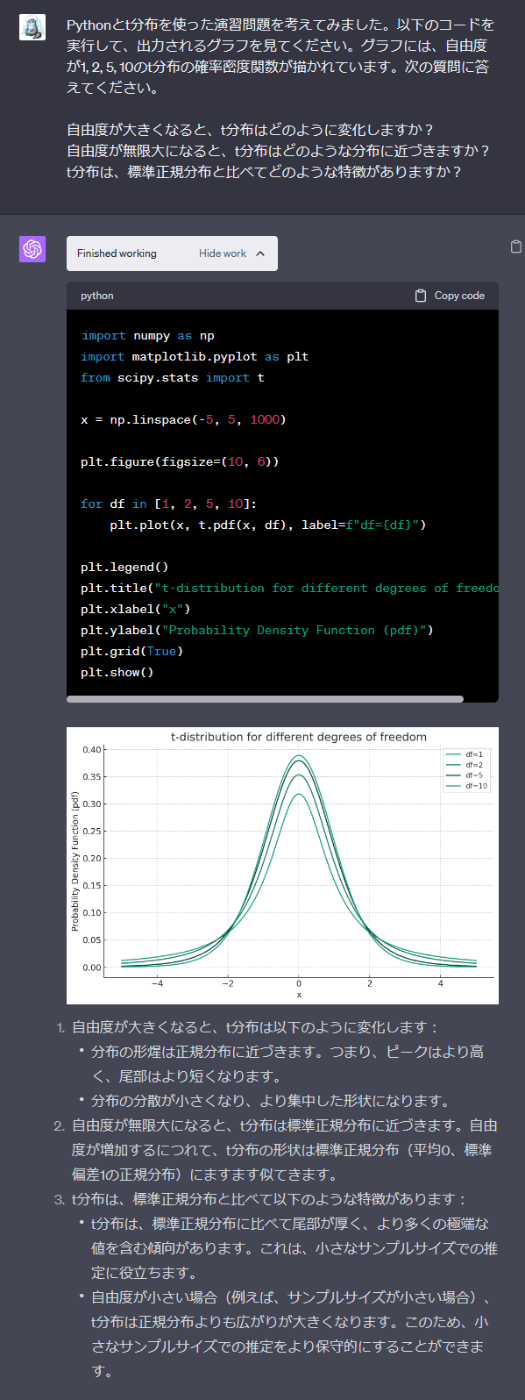
Task: Click the code line 'plt.show()'
Action: click(118, 672)
